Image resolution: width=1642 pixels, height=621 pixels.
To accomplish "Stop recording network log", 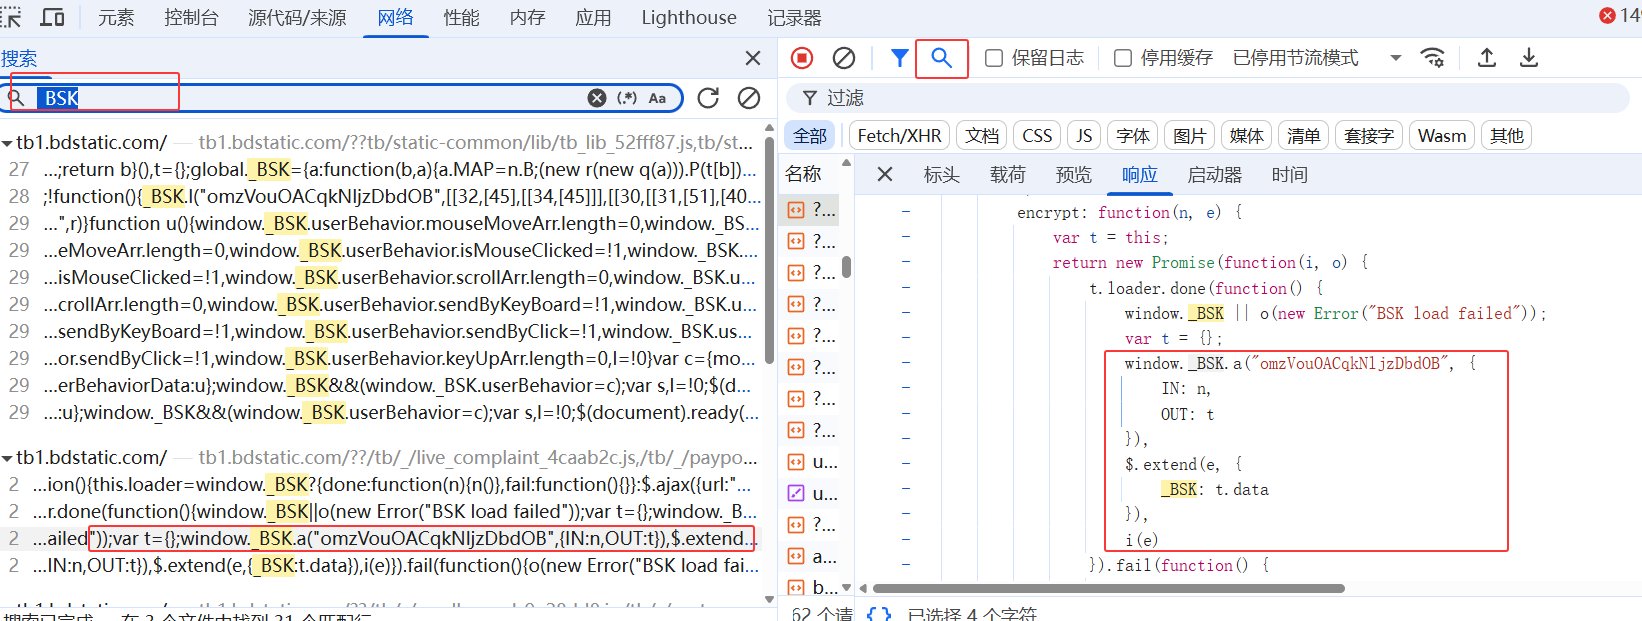I will click(802, 58).
